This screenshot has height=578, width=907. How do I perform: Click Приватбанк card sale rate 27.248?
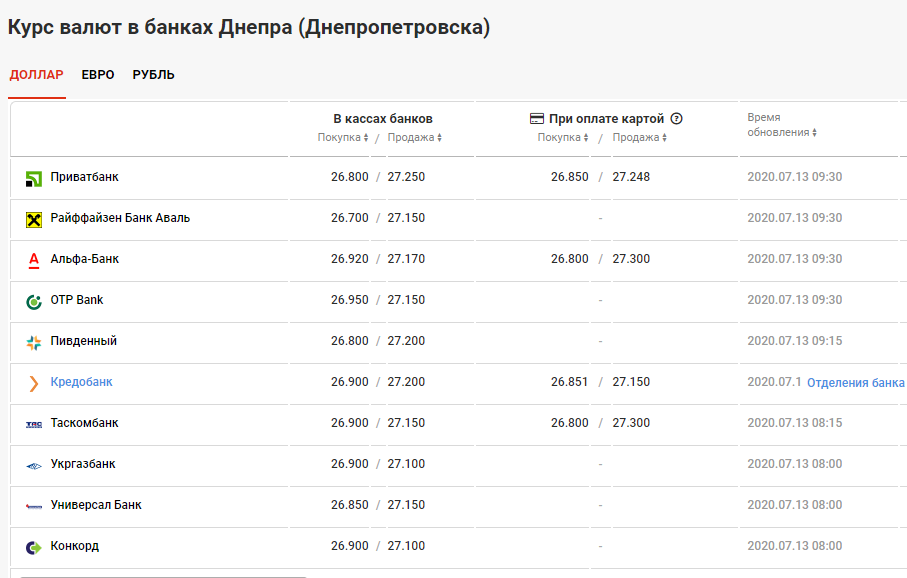[x=631, y=177]
